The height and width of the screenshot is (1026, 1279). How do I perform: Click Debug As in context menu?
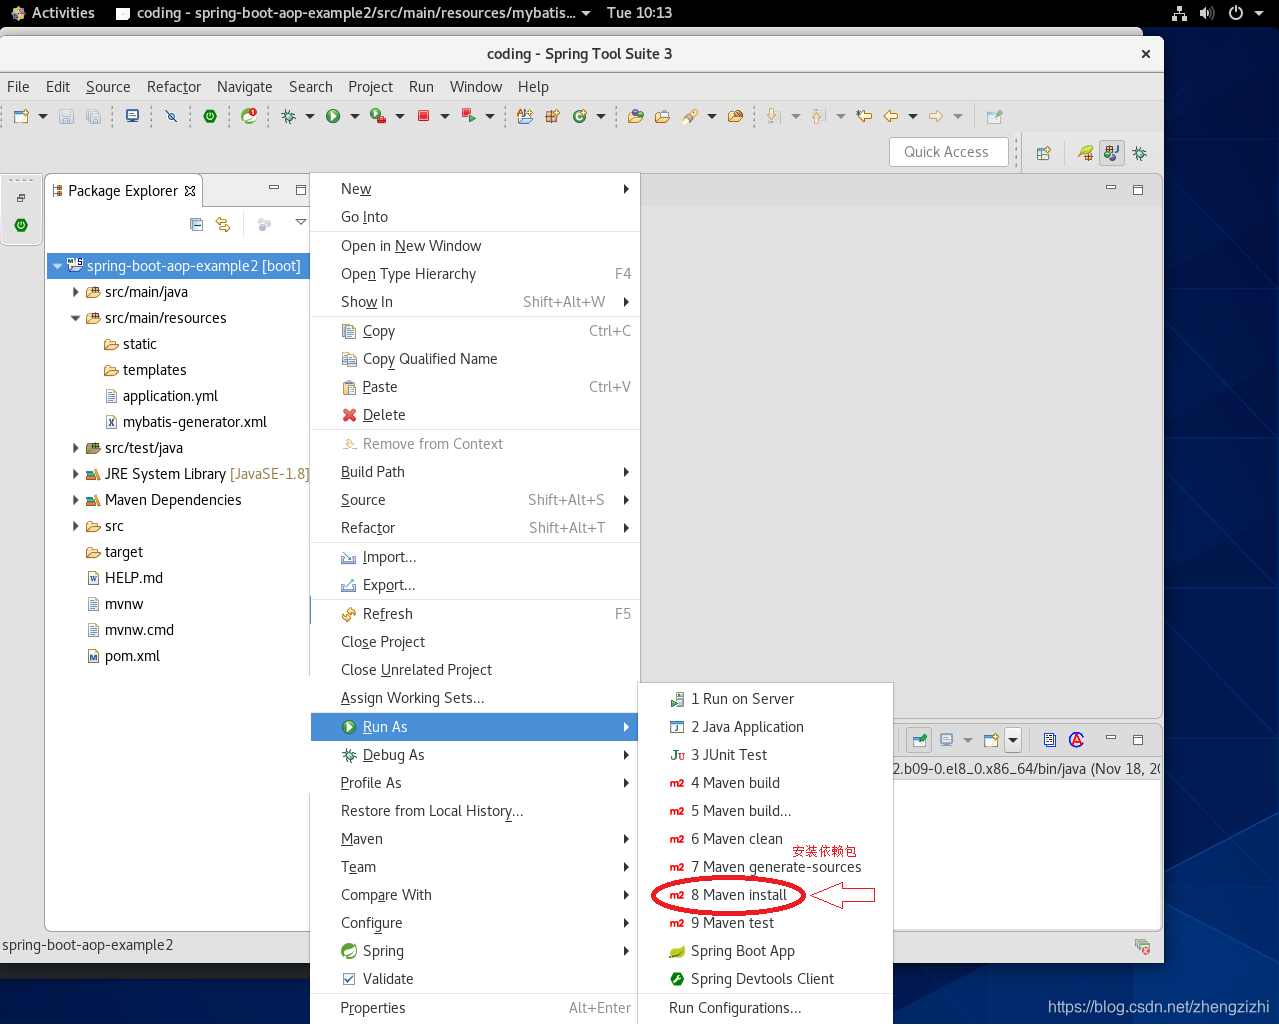(x=474, y=755)
